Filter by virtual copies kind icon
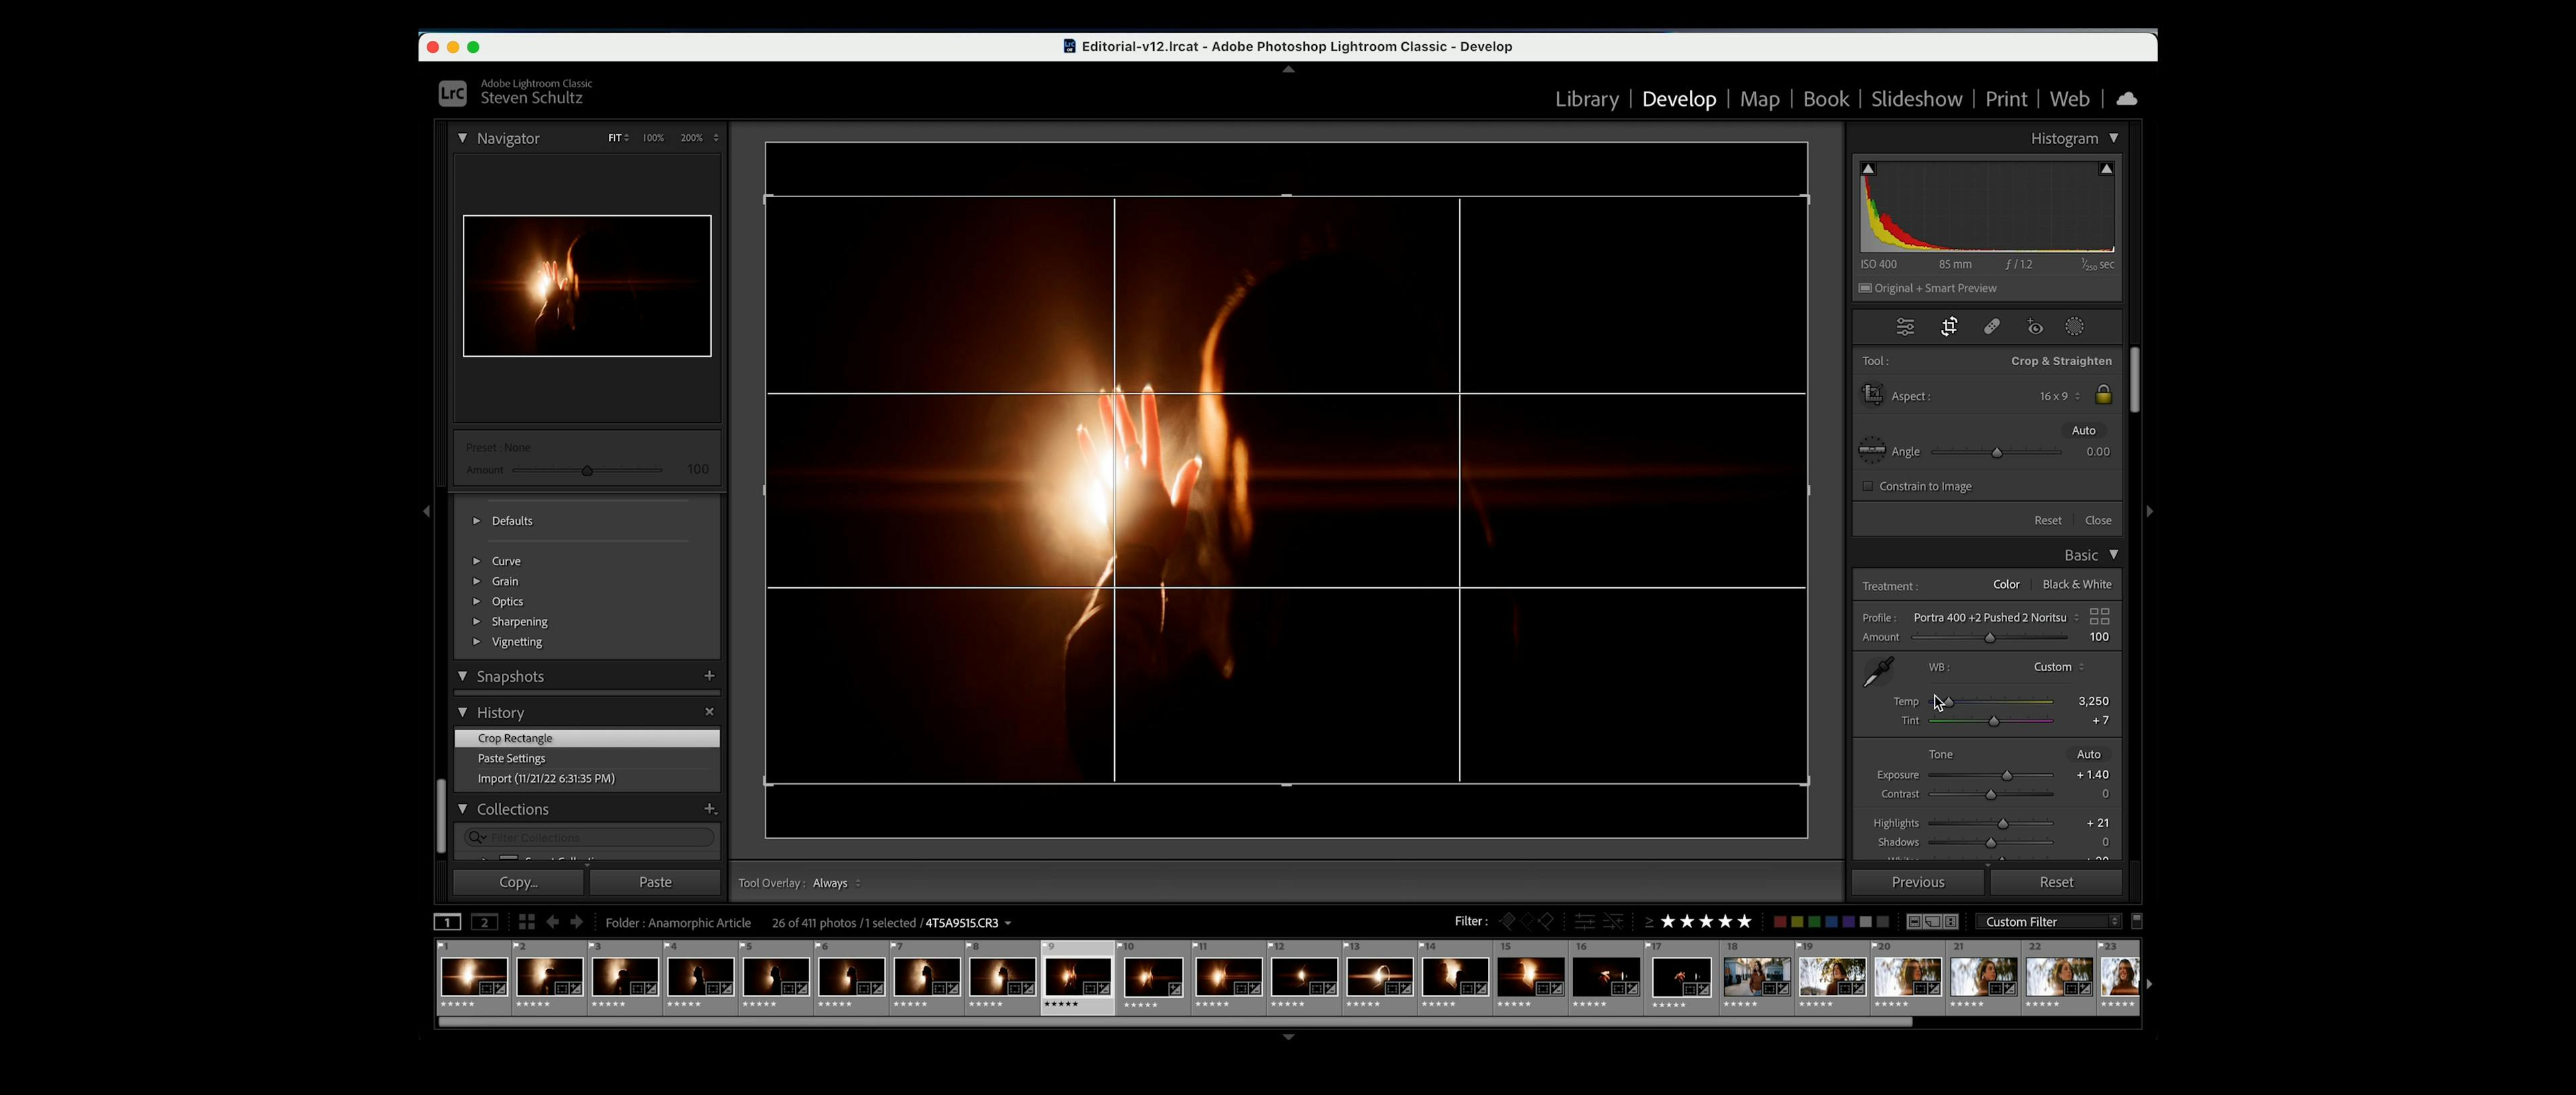 [1932, 922]
